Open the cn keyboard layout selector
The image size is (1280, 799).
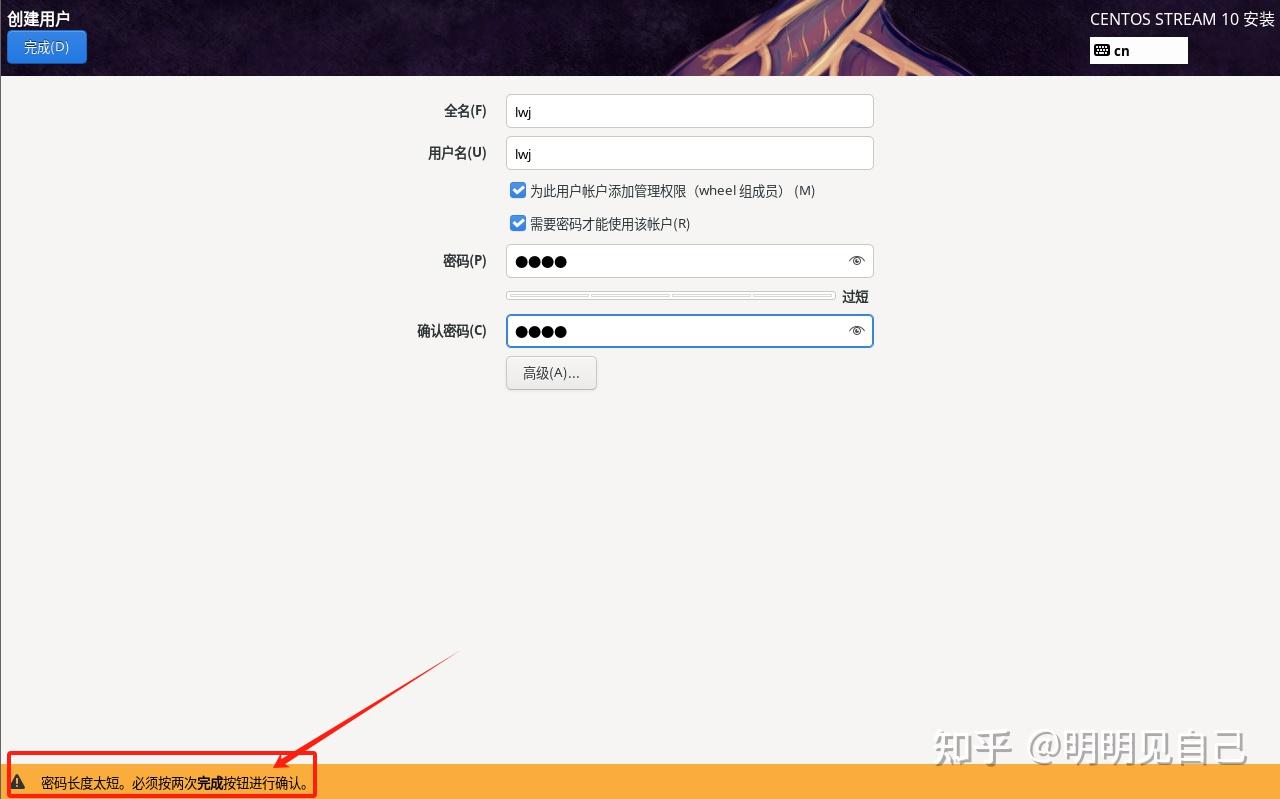point(1138,50)
